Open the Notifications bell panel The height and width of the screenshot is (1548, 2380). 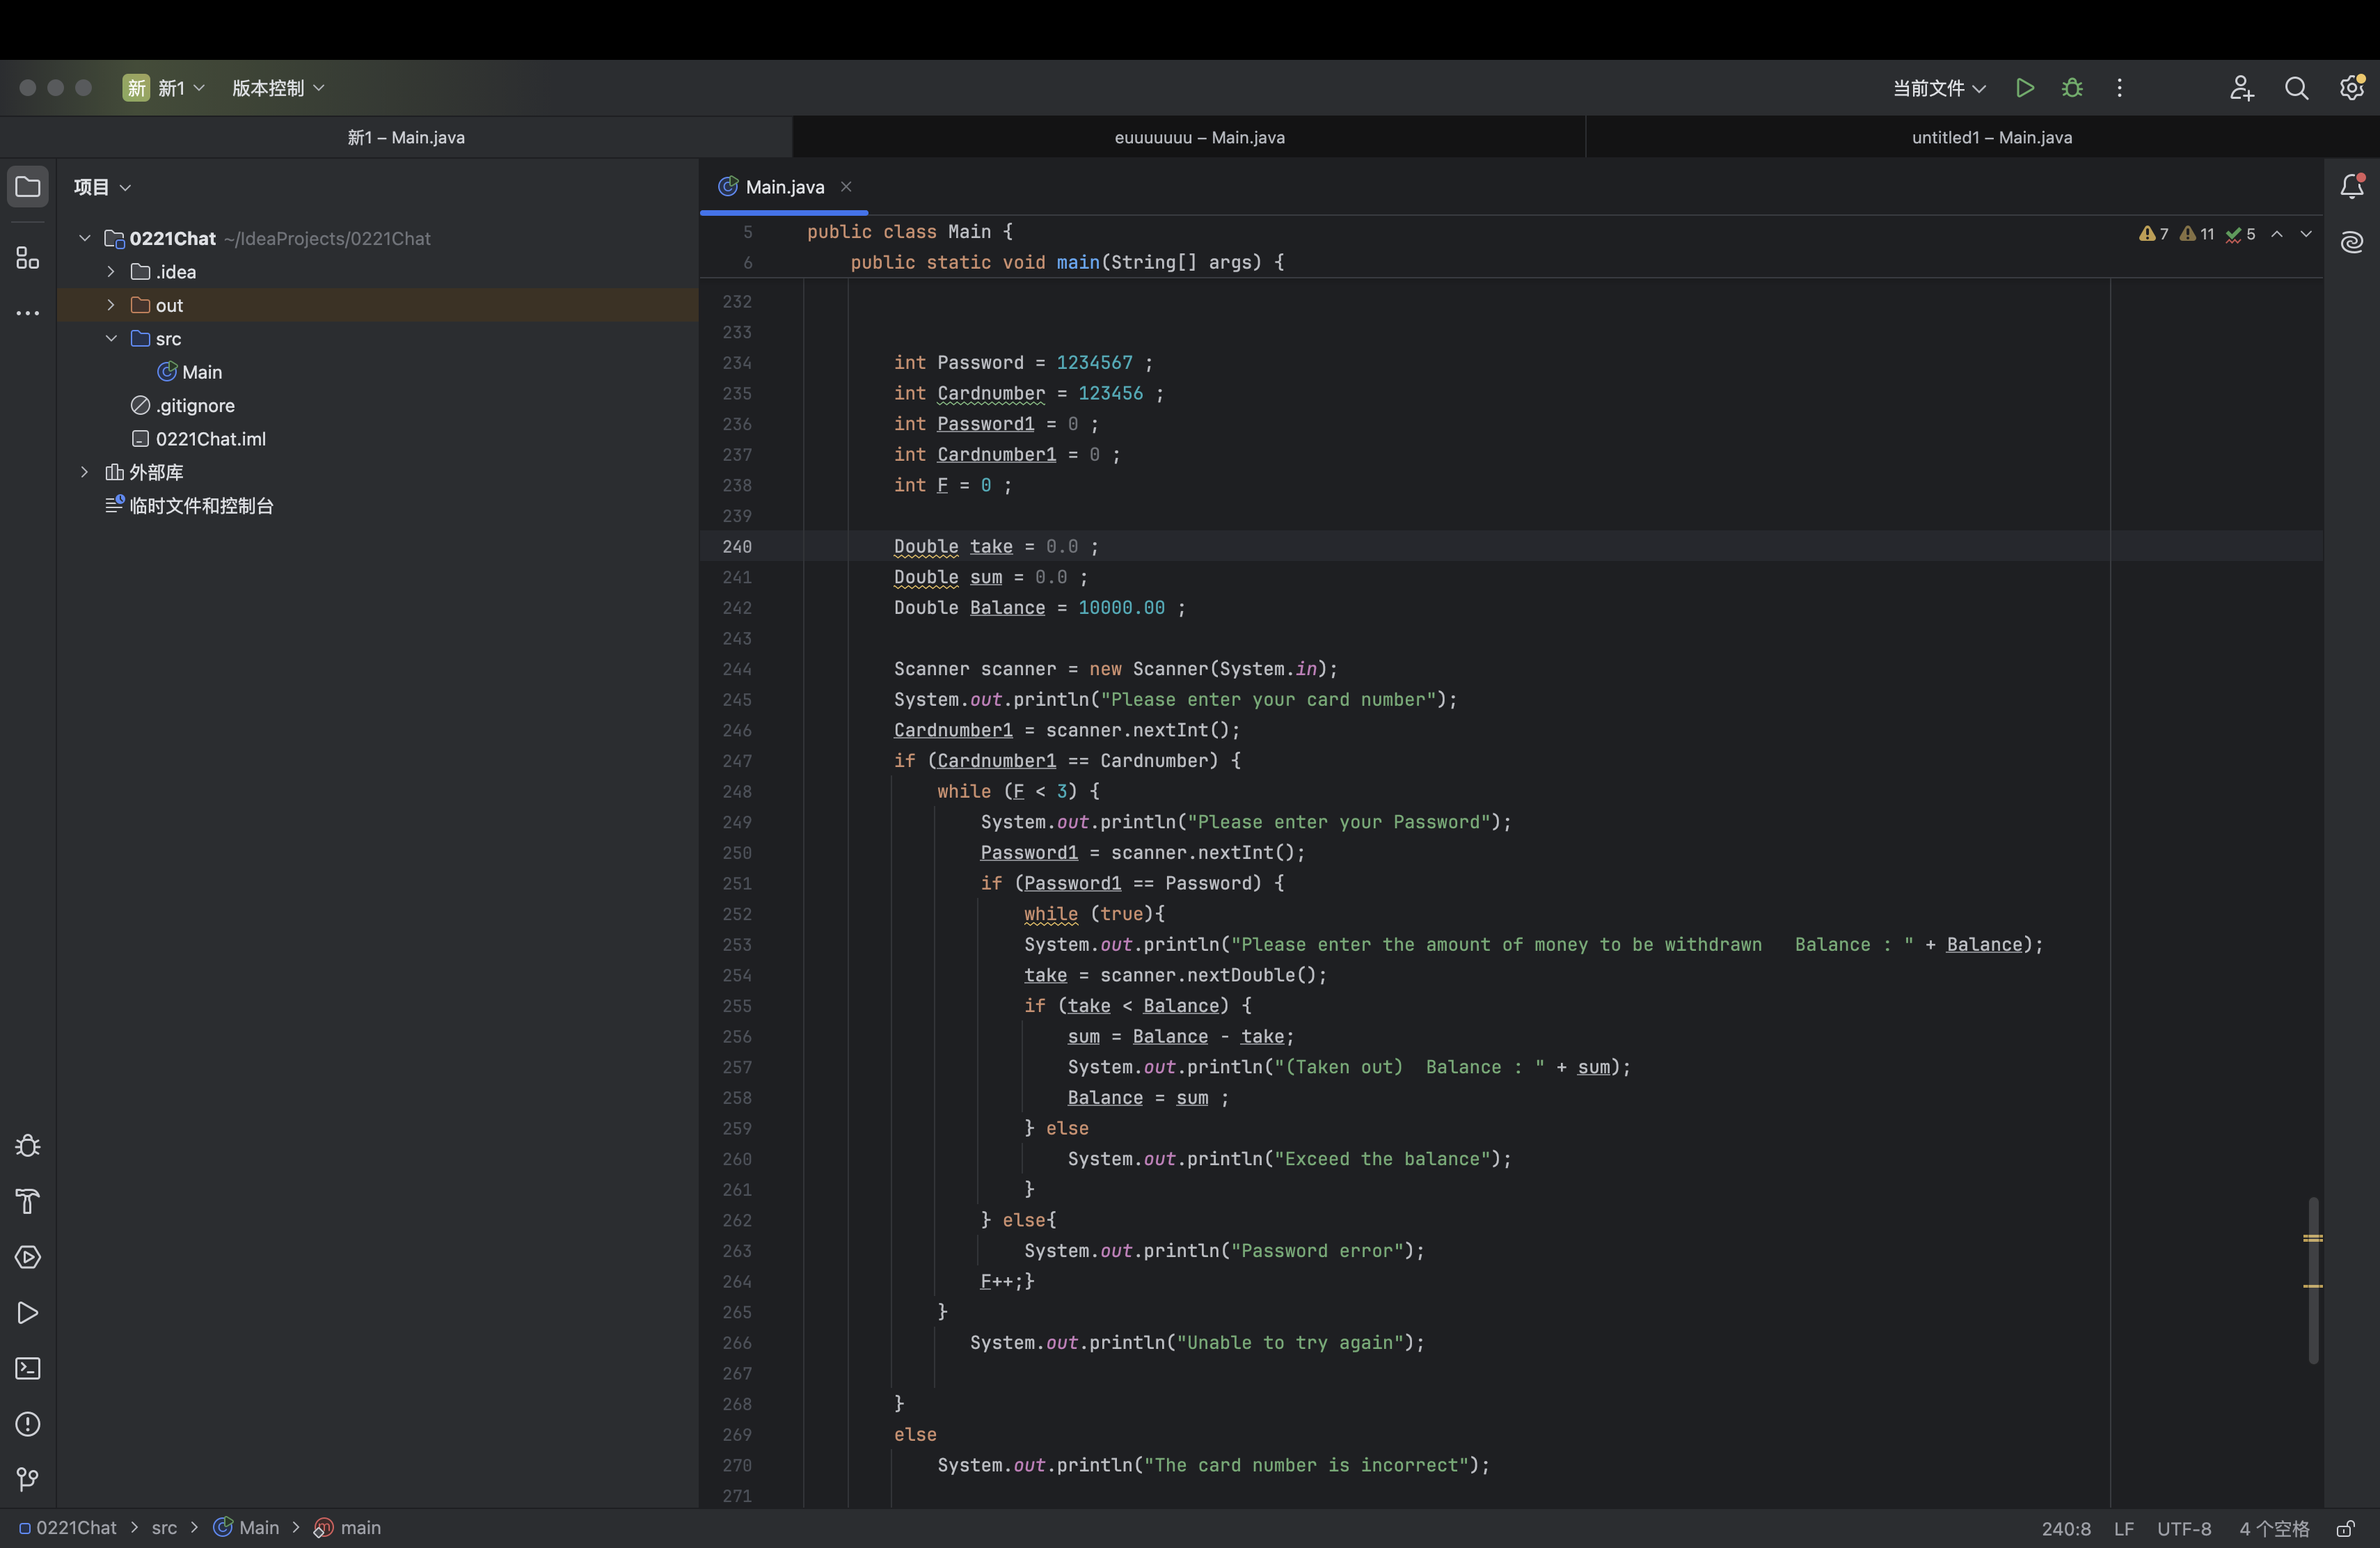coord(2351,187)
